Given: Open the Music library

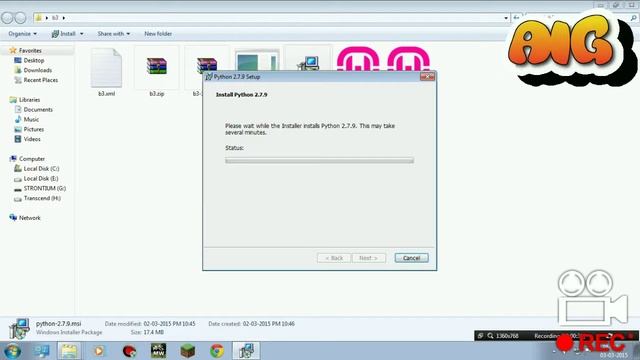Looking at the screenshot, I should [x=31, y=119].
